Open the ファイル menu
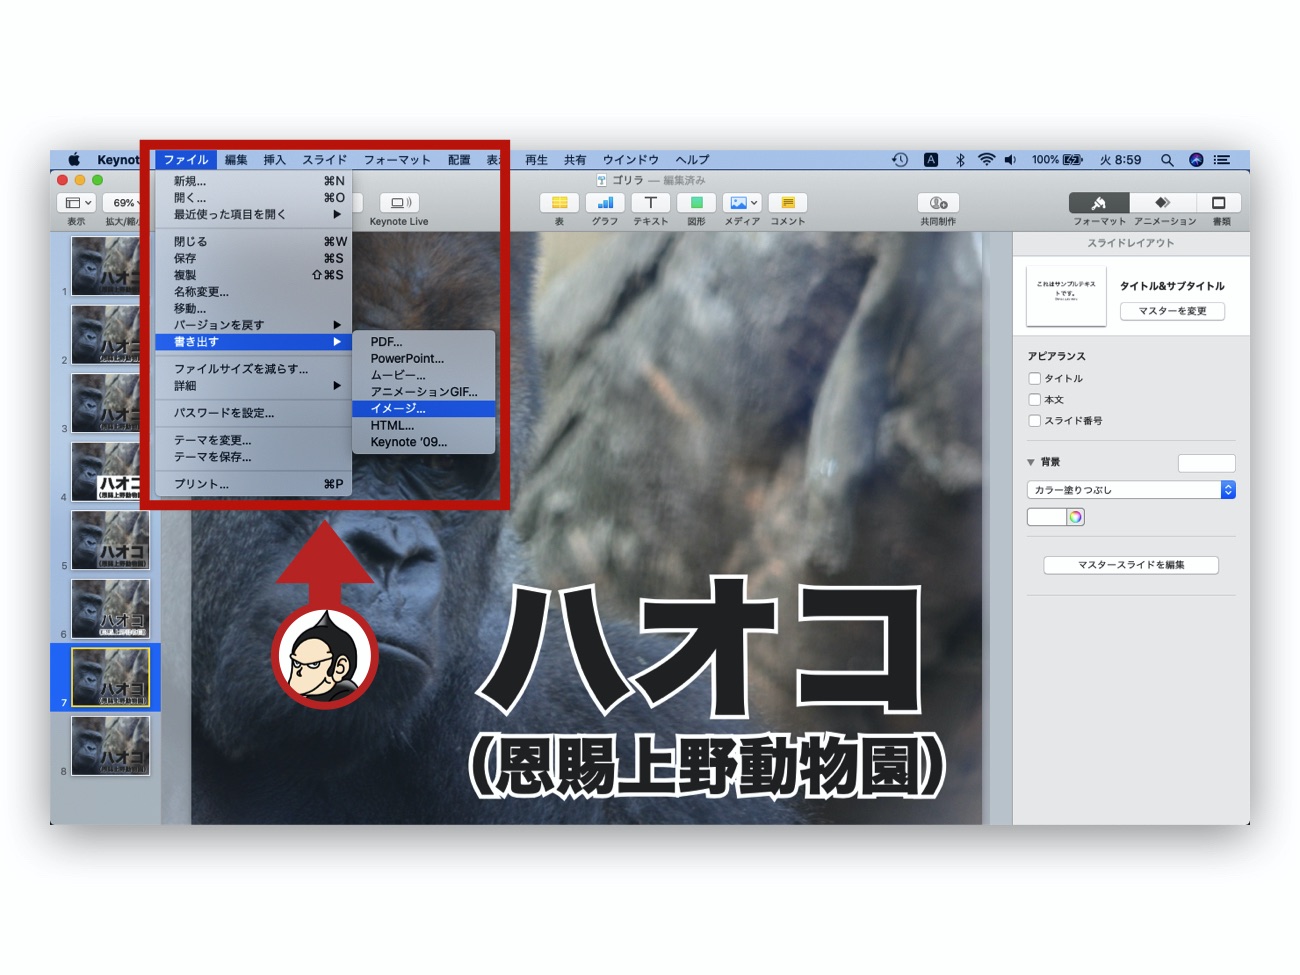This screenshot has width=1300, height=975. [186, 160]
